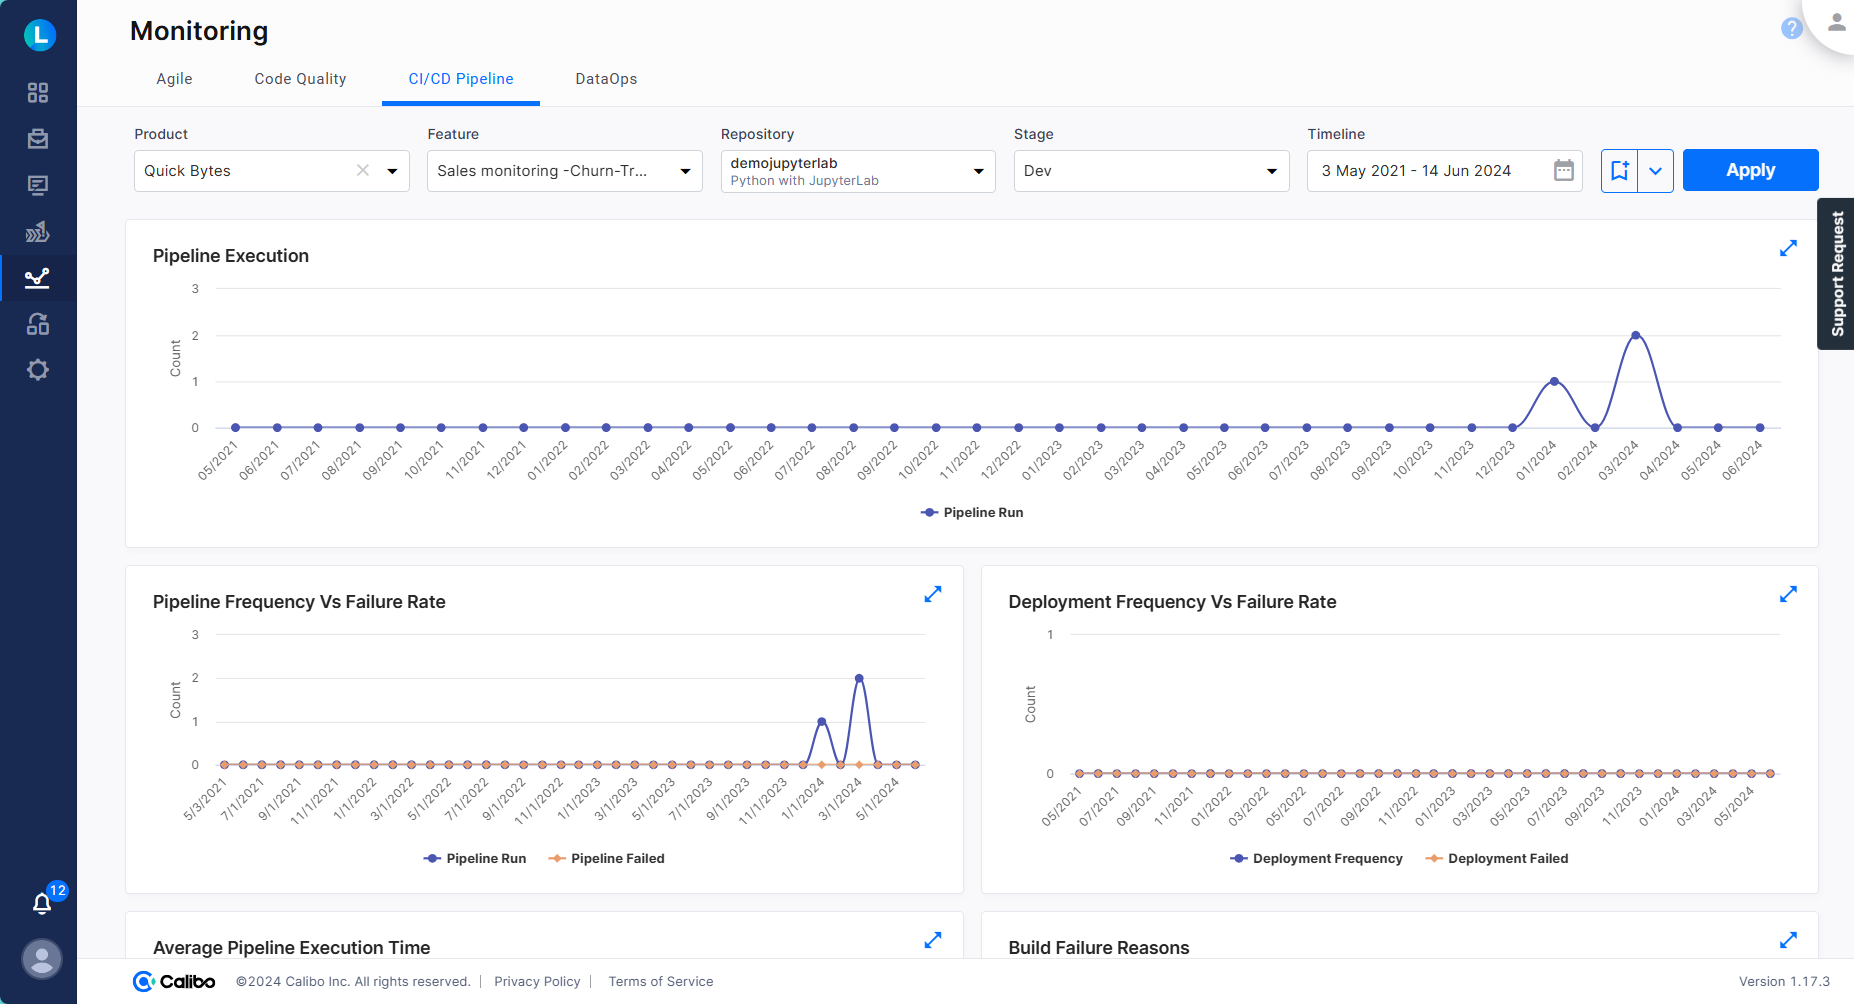Screen dimensions: 1854x1004
Task: Switch to the DataOps tab
Action: [x=605, y=78]
